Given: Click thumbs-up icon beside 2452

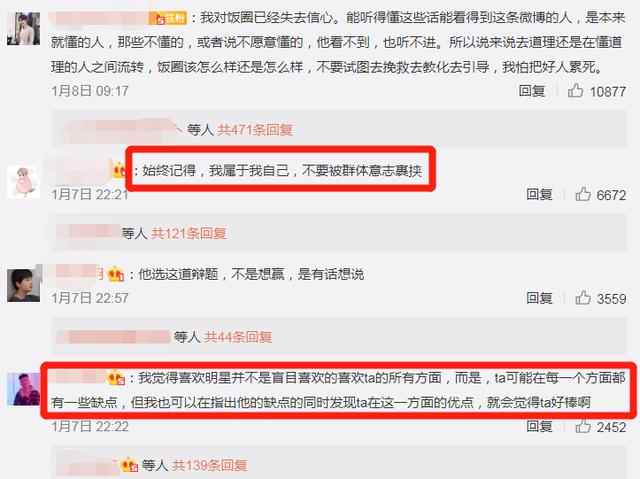Looking at the screenshot, I should pos(583,426).
